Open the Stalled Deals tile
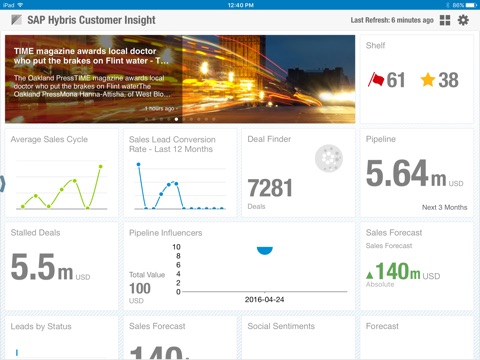480x360 pixels. [61, 266]
